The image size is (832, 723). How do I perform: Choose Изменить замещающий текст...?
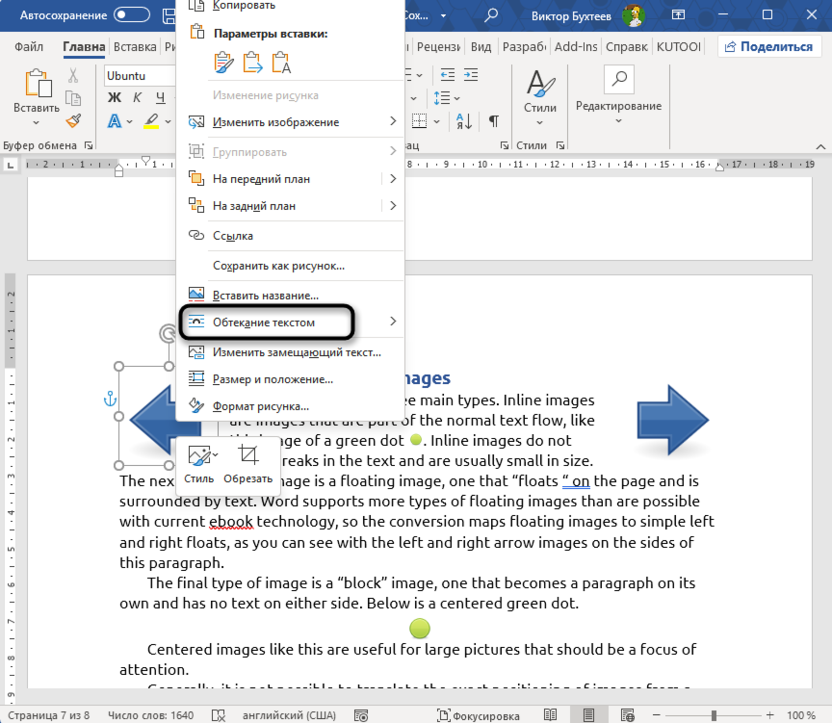(291, 352)
